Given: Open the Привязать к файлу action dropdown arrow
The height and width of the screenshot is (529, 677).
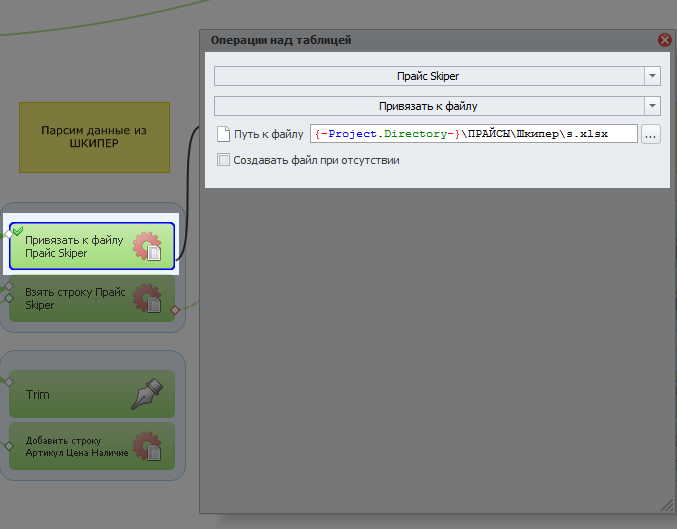Looking at the screenshot, I should pos(652,106).
